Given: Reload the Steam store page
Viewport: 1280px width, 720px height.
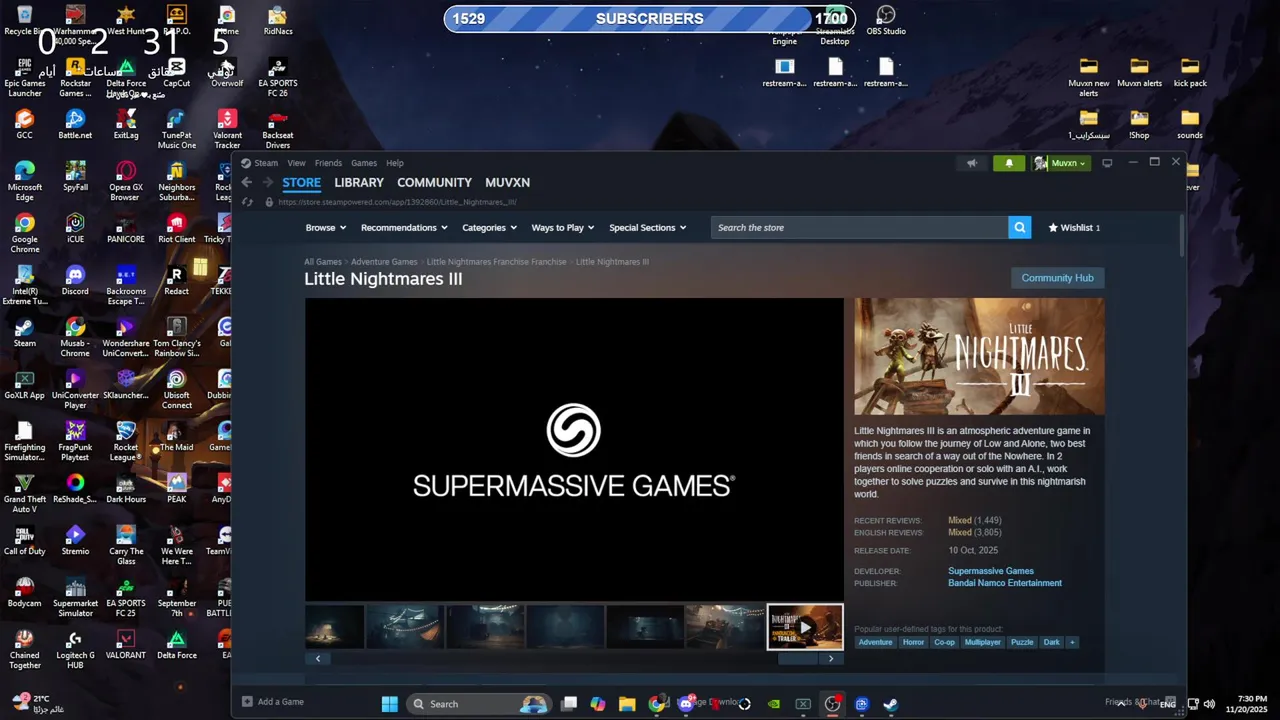Looking at the screenshot, I should [247, 202].
